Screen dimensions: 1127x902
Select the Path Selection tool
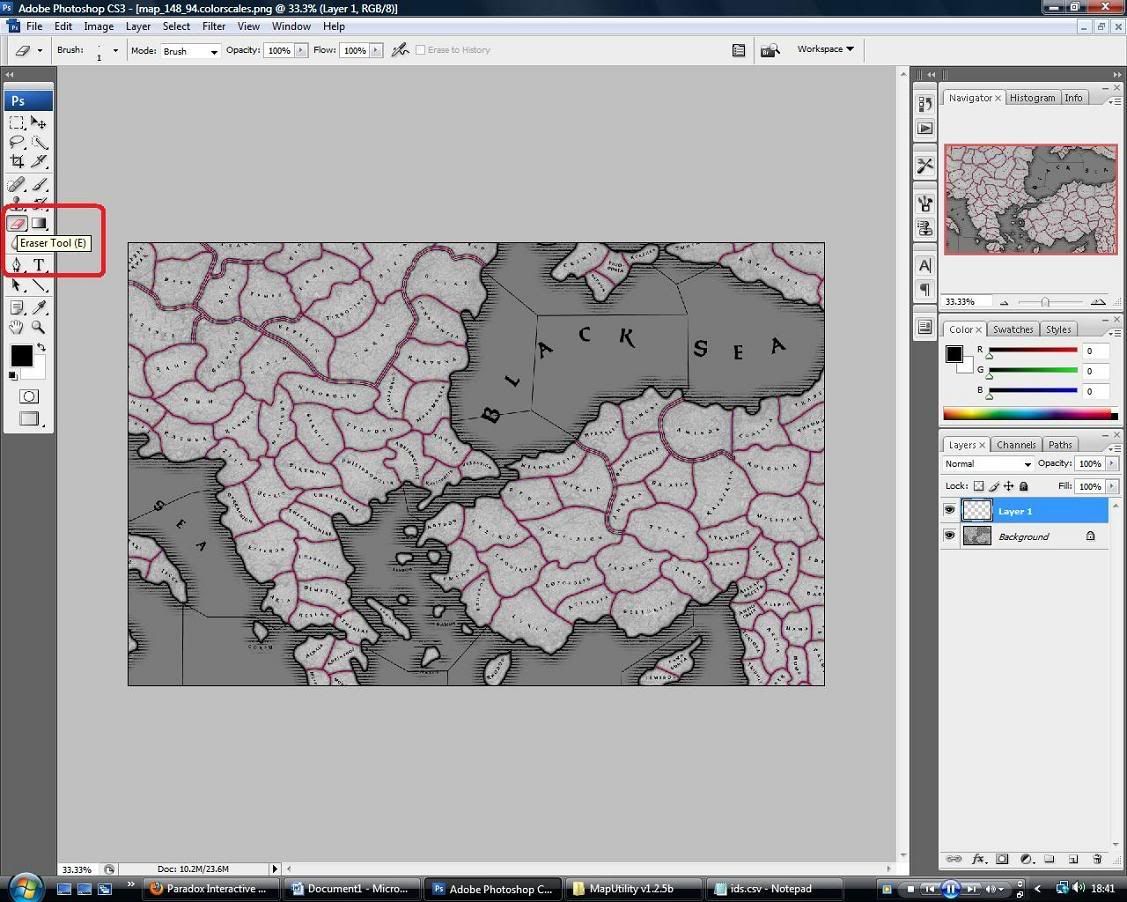17,285
